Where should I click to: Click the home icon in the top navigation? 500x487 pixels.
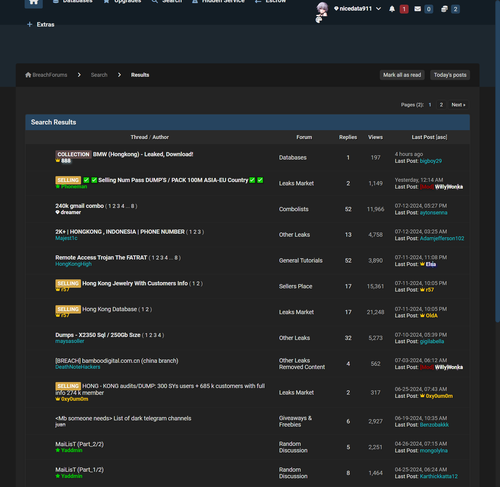click(33, 2)
